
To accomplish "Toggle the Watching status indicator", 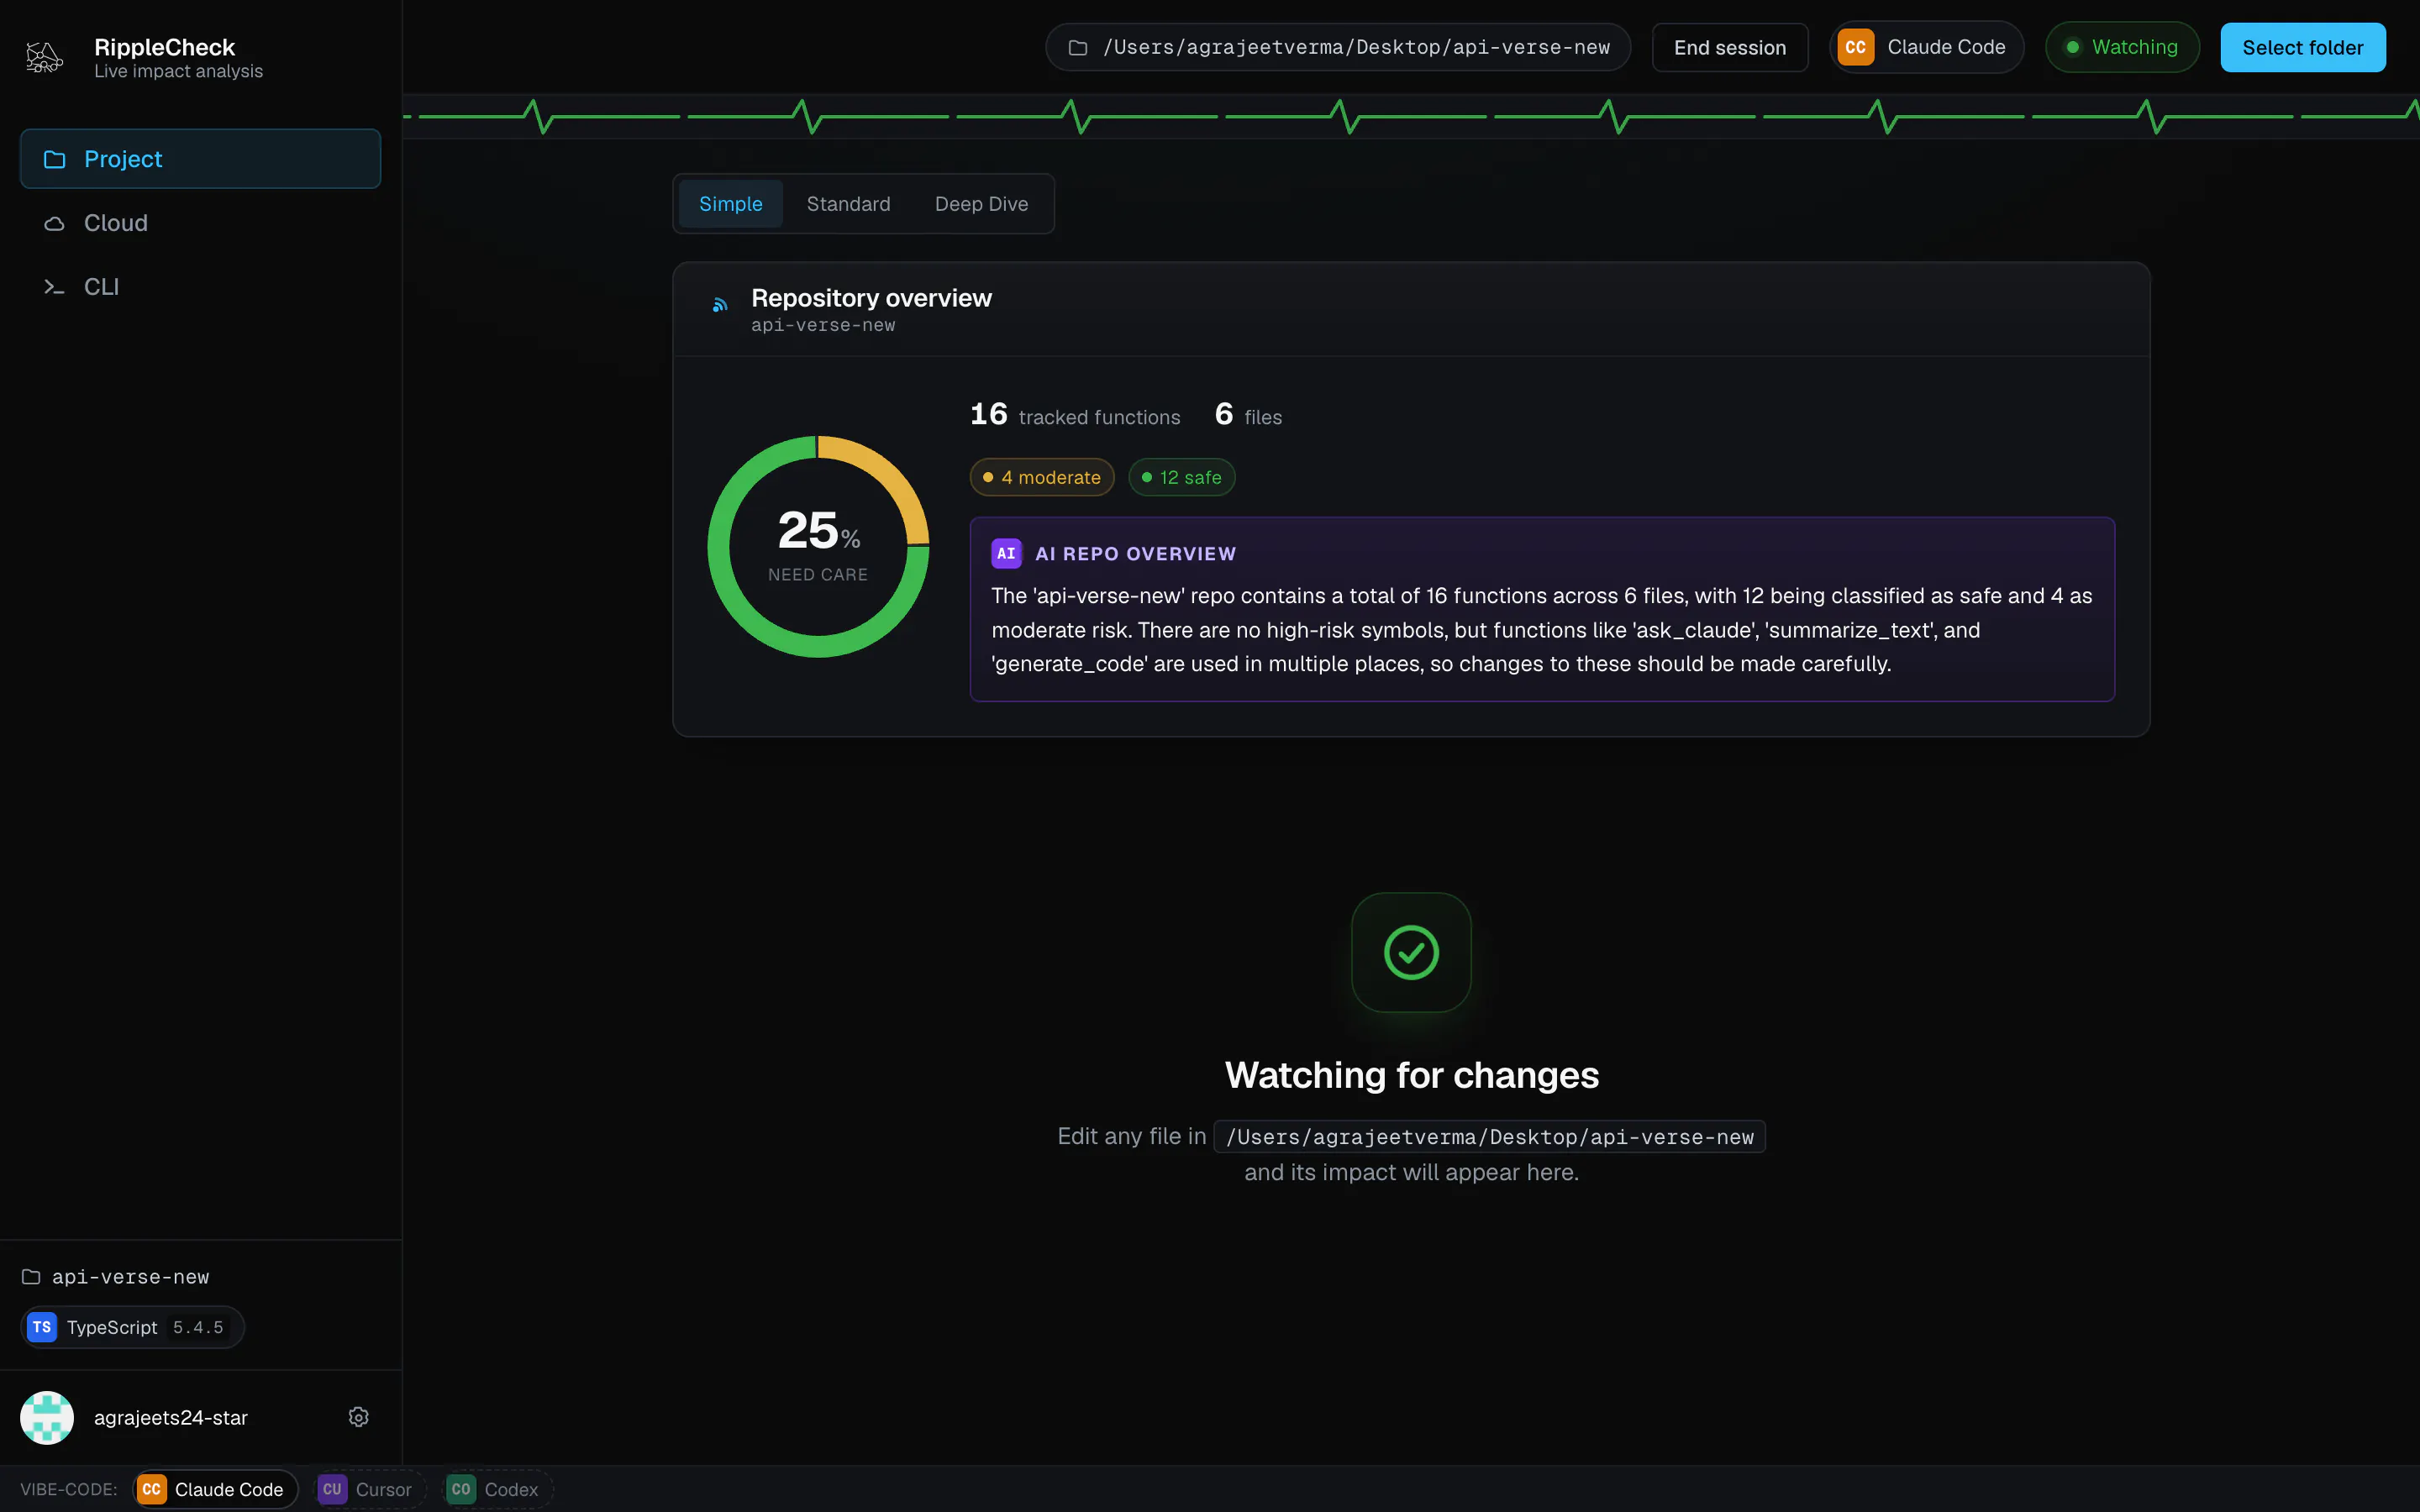I will point(2121,47).
